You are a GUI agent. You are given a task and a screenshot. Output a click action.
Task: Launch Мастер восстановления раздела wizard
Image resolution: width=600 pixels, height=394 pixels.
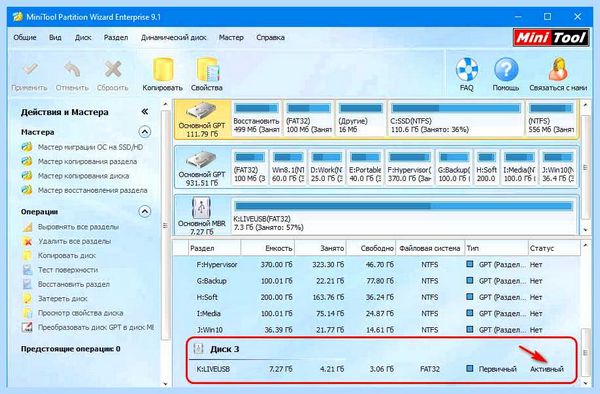[93, 190]
